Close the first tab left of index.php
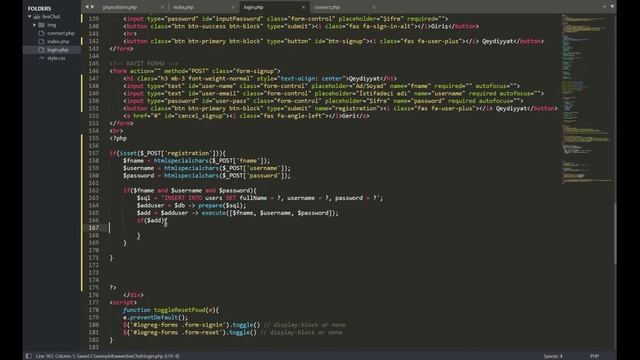The image size is (640, 360). pyautogui.click(x=162, y=7)
